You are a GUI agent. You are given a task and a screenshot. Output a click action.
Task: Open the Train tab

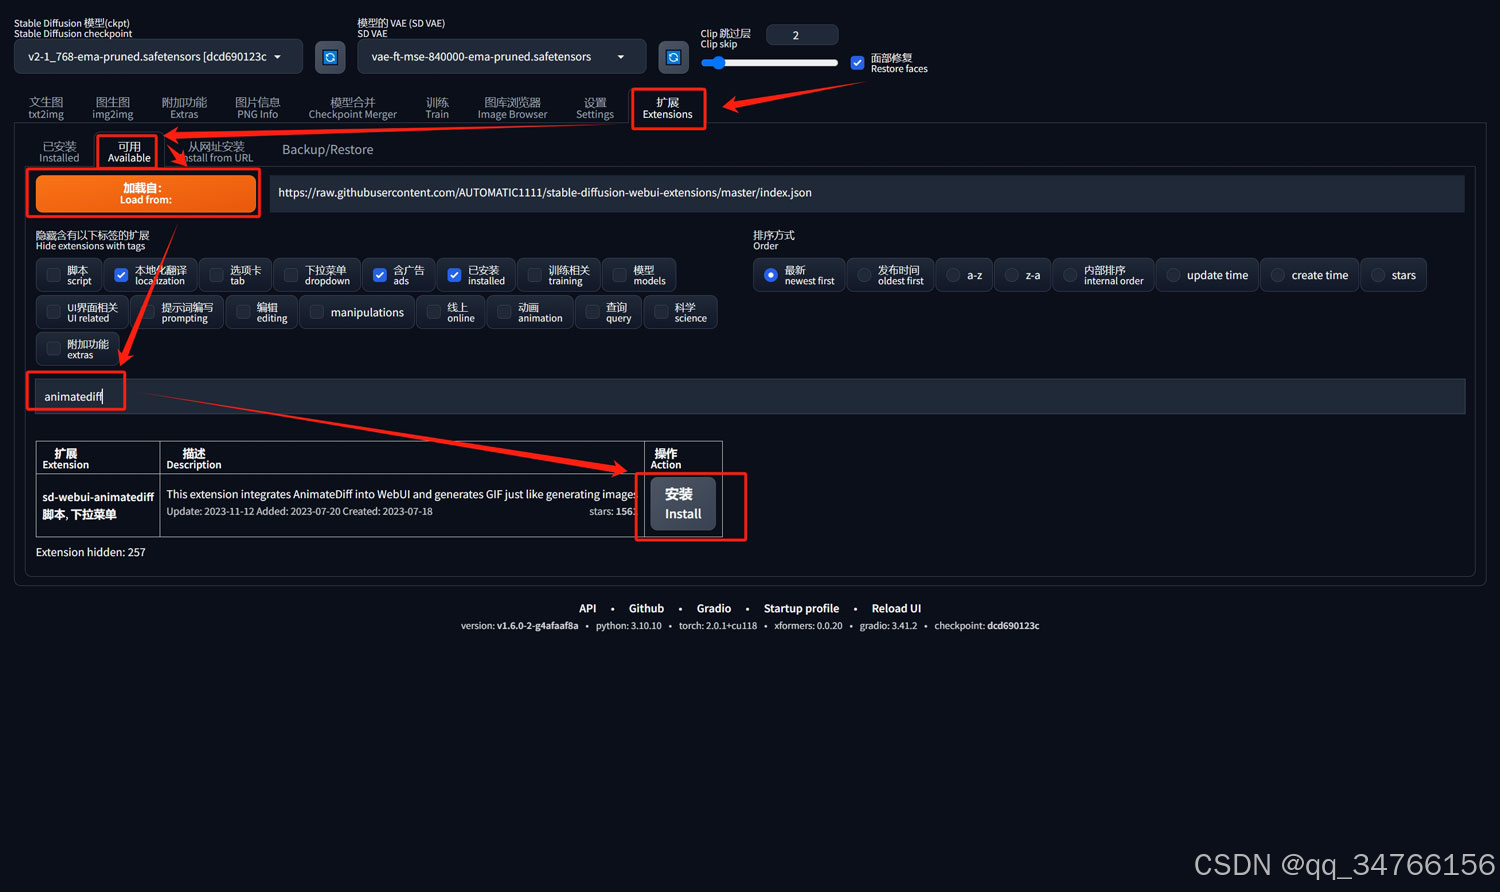(x=437, y=108)
